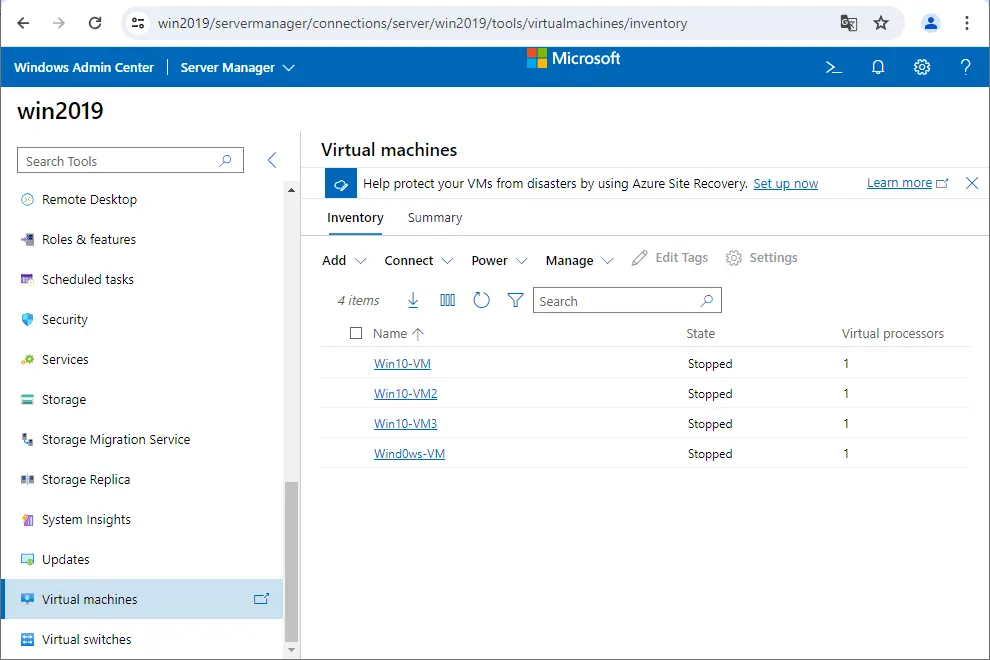The width and height of the screenshot is (990, 660).
Task: Click the Learn more link
Action: (907, 183)
